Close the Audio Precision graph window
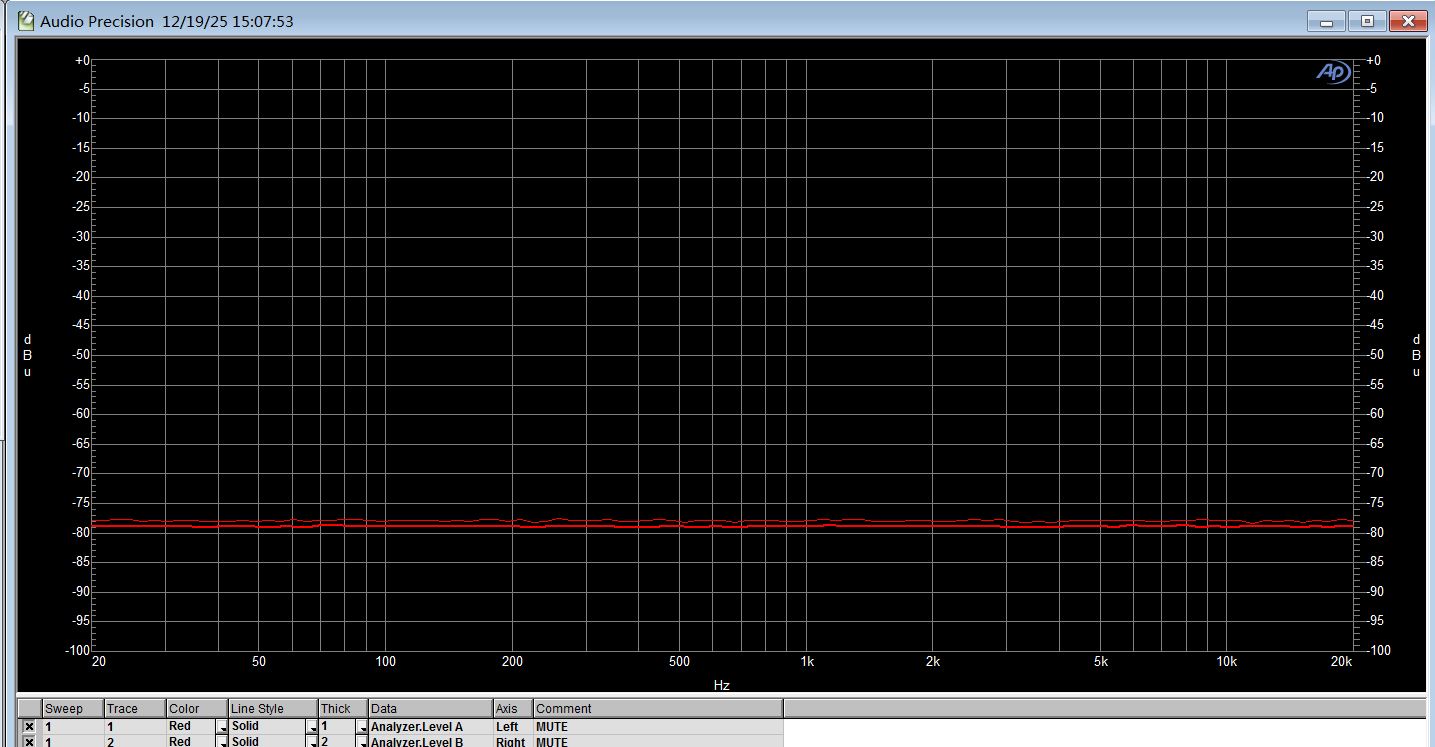 (1408, 21)
